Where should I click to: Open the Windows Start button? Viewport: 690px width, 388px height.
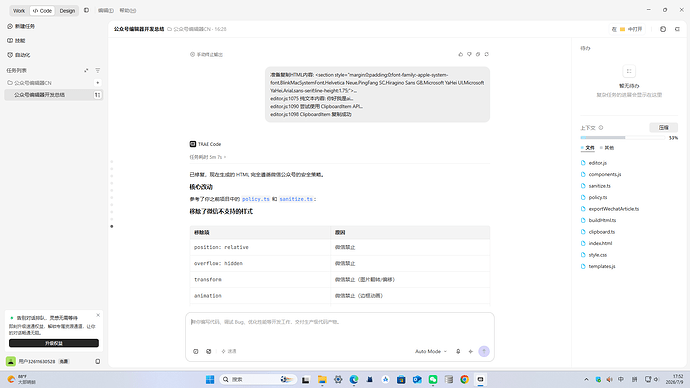point(210,379)
